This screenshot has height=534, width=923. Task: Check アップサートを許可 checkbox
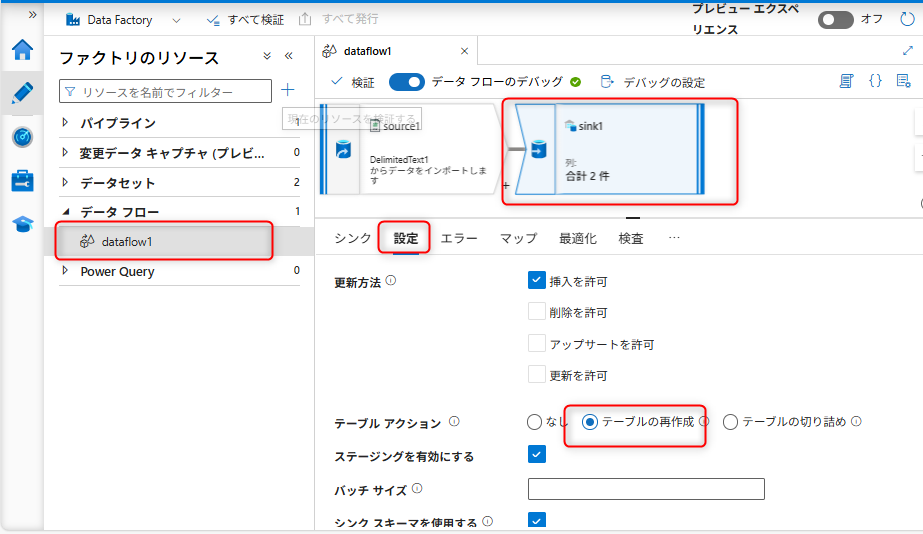pyautogui.click(x=536, y=343)
